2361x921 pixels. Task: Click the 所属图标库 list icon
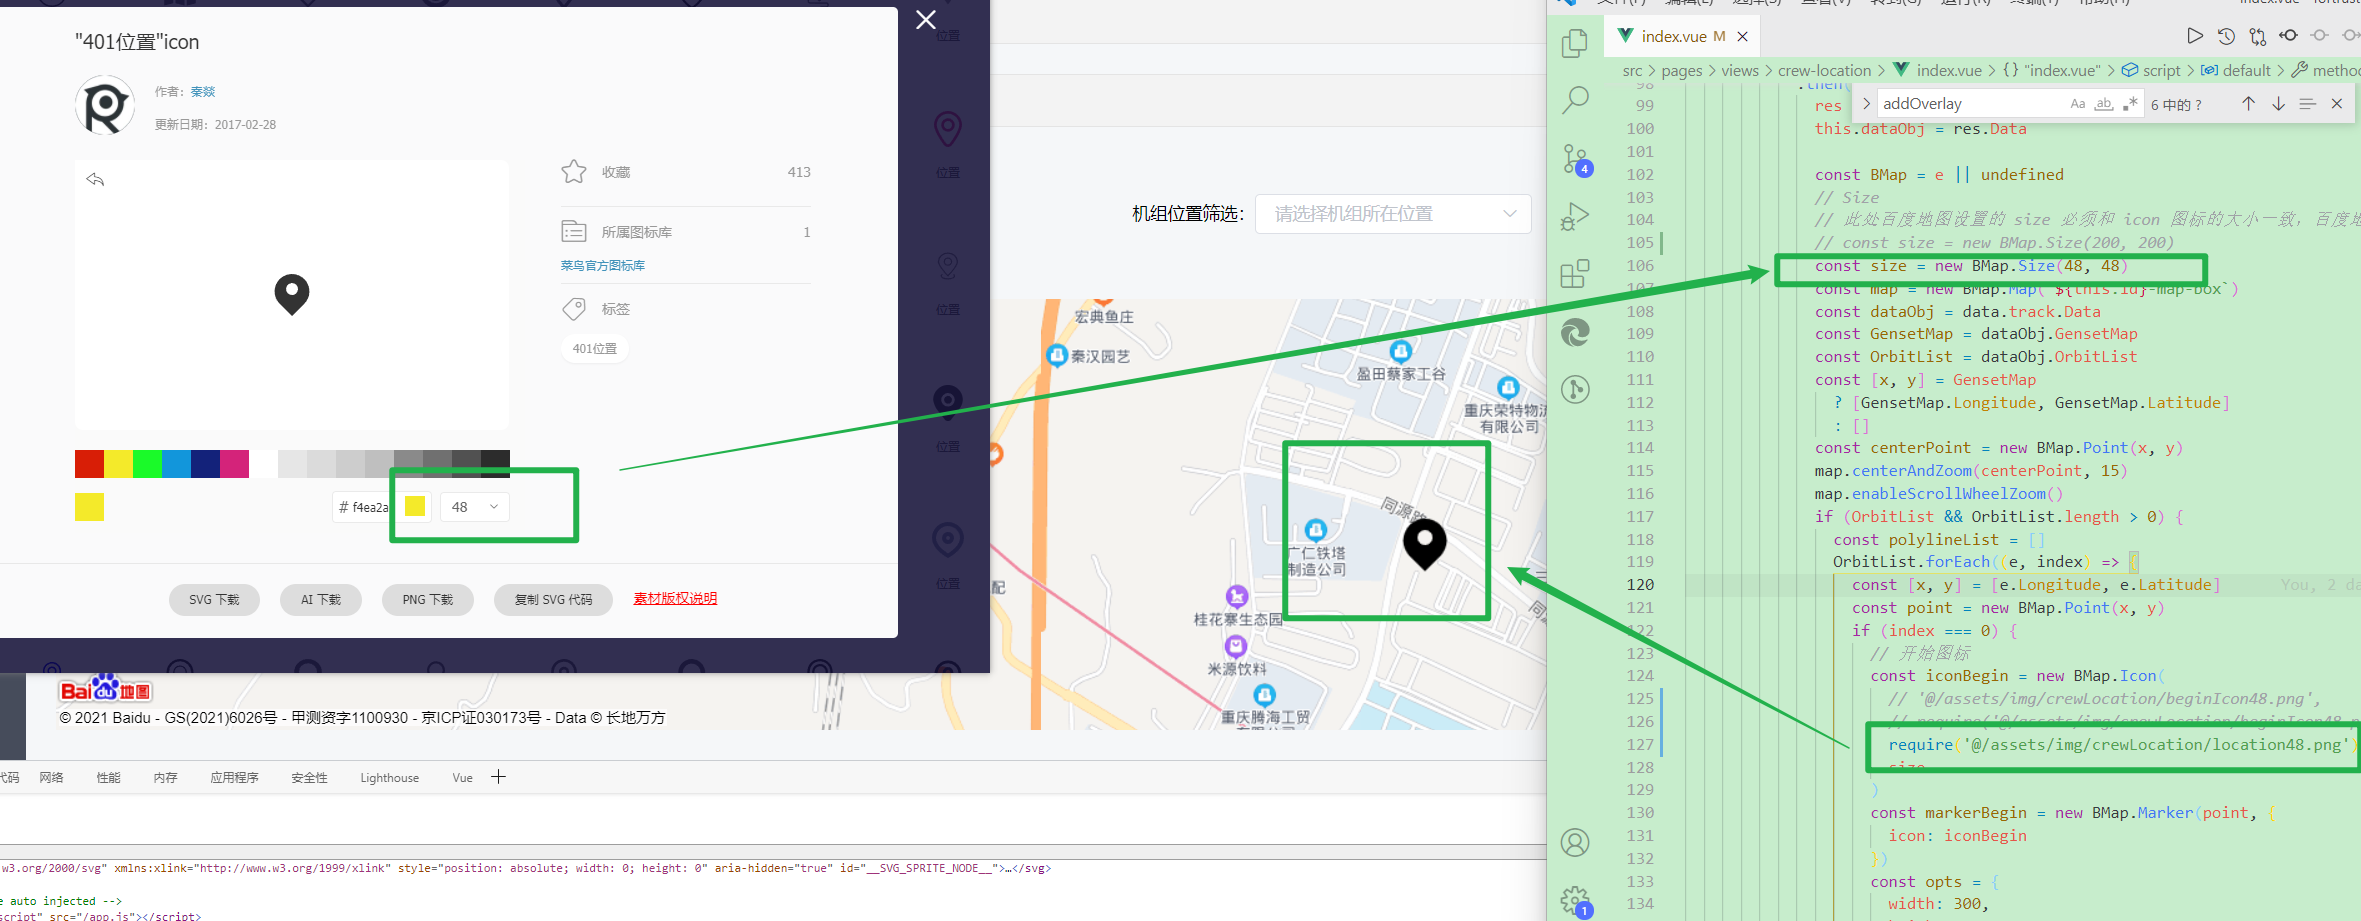pyautogui.click(x=574, y=231)
